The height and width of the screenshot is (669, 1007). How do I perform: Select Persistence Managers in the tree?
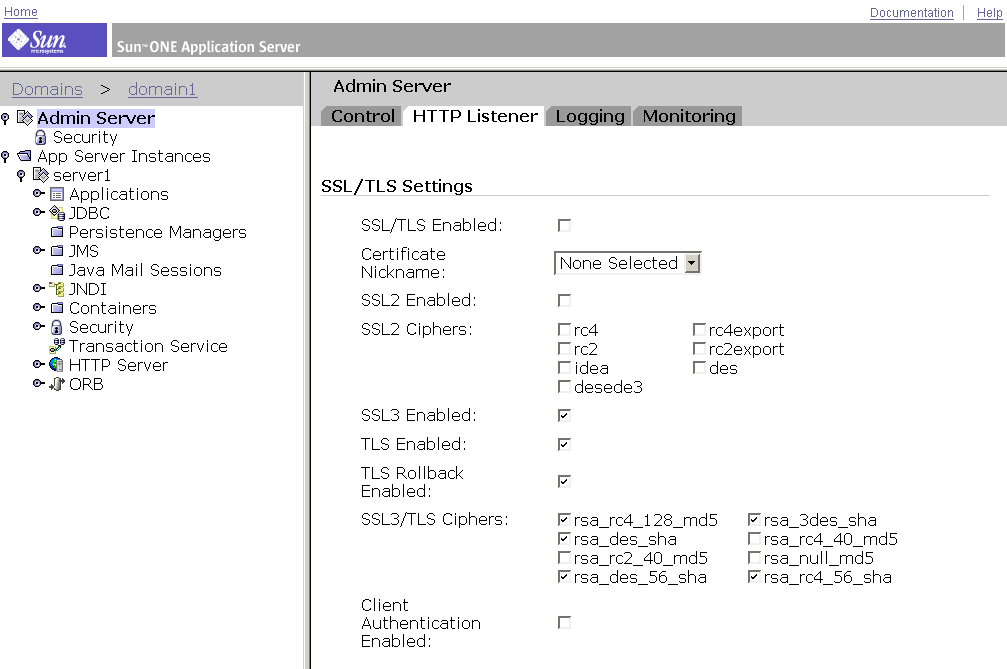click(x=157, y=232)
